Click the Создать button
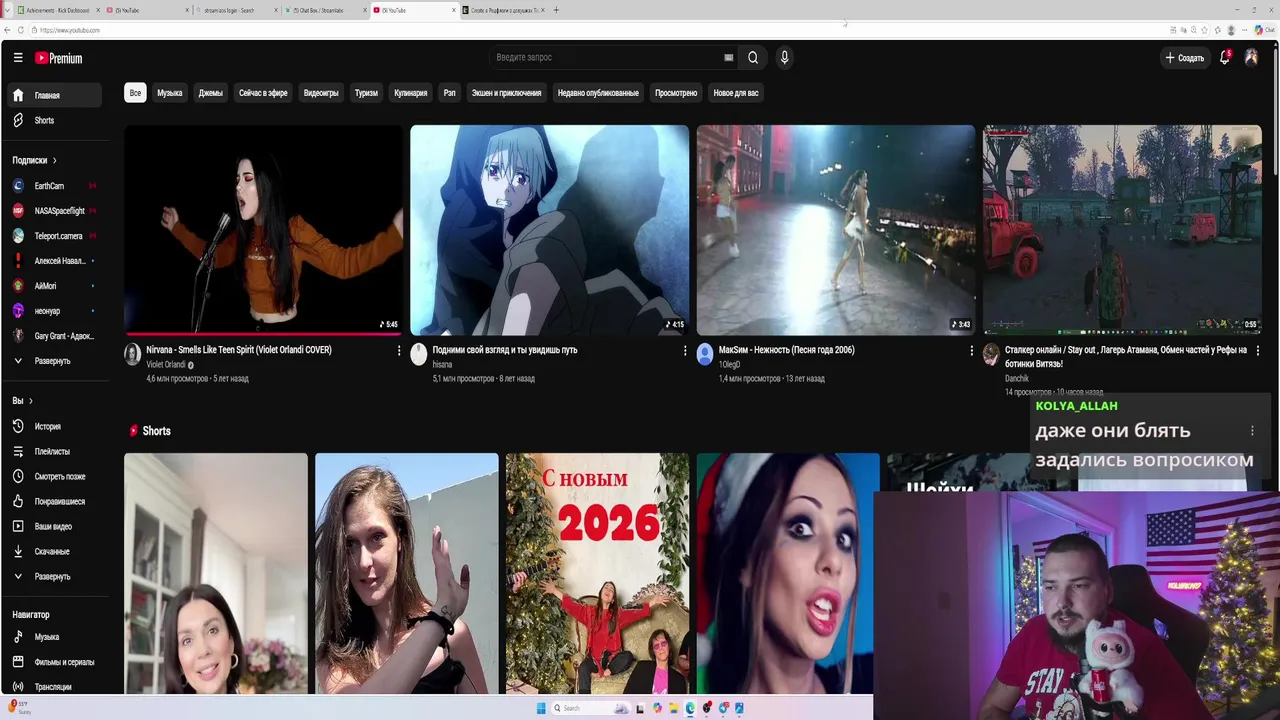Screen dimensions: 1280x720 click(x=1185, y=58)
